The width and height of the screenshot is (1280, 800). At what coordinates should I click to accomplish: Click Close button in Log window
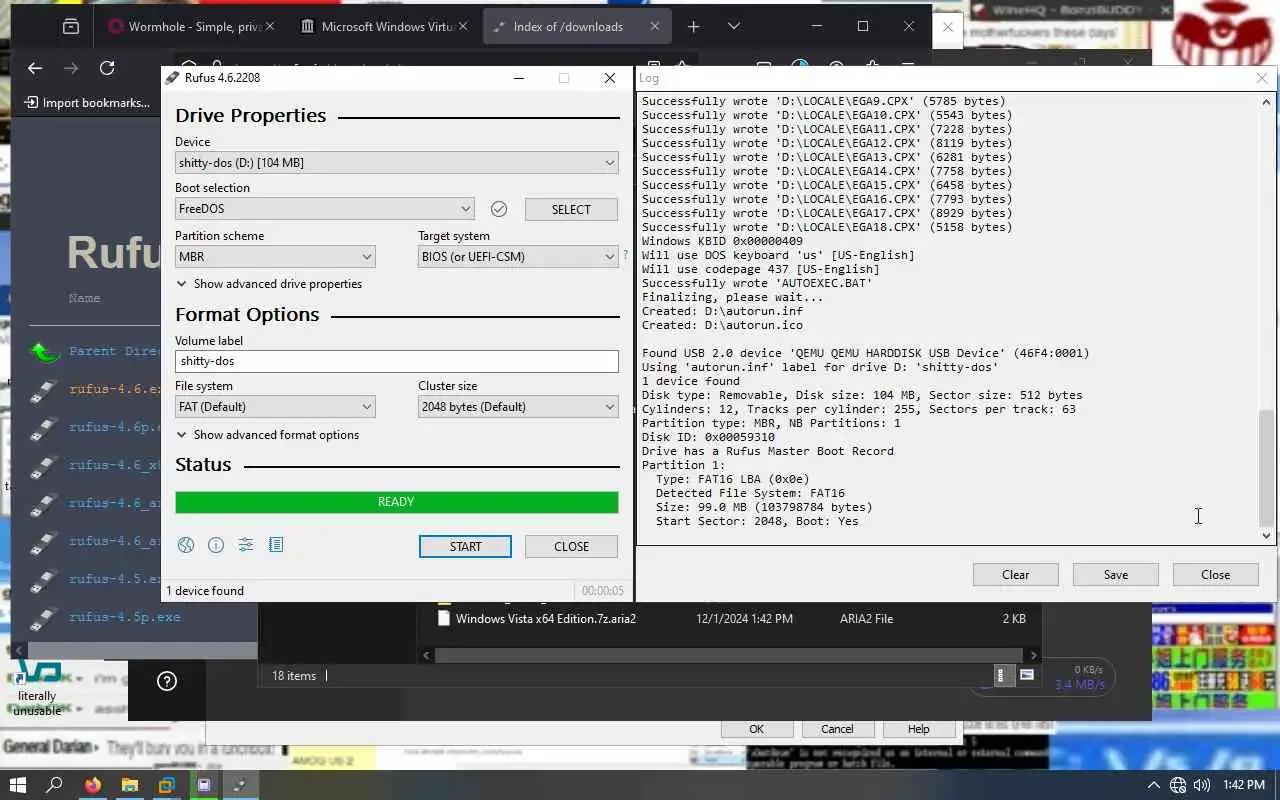point(1215,574)
